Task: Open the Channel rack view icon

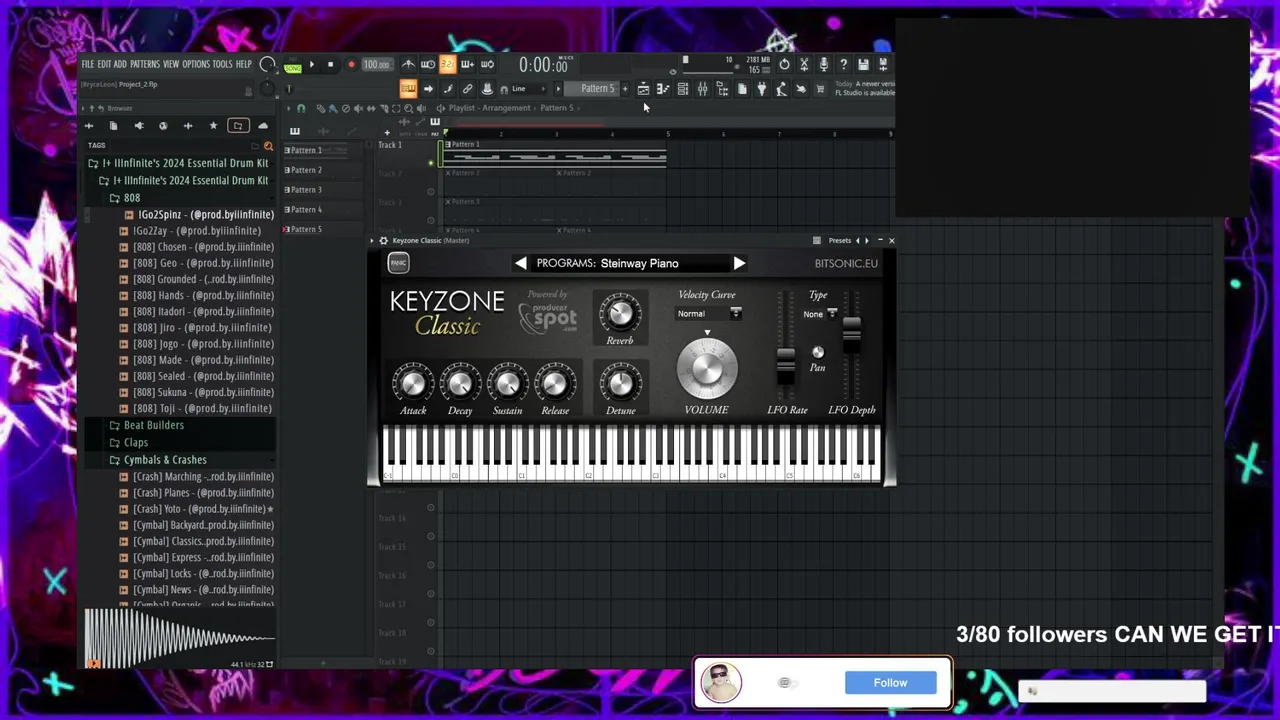Action: click(x=683, y=89)
